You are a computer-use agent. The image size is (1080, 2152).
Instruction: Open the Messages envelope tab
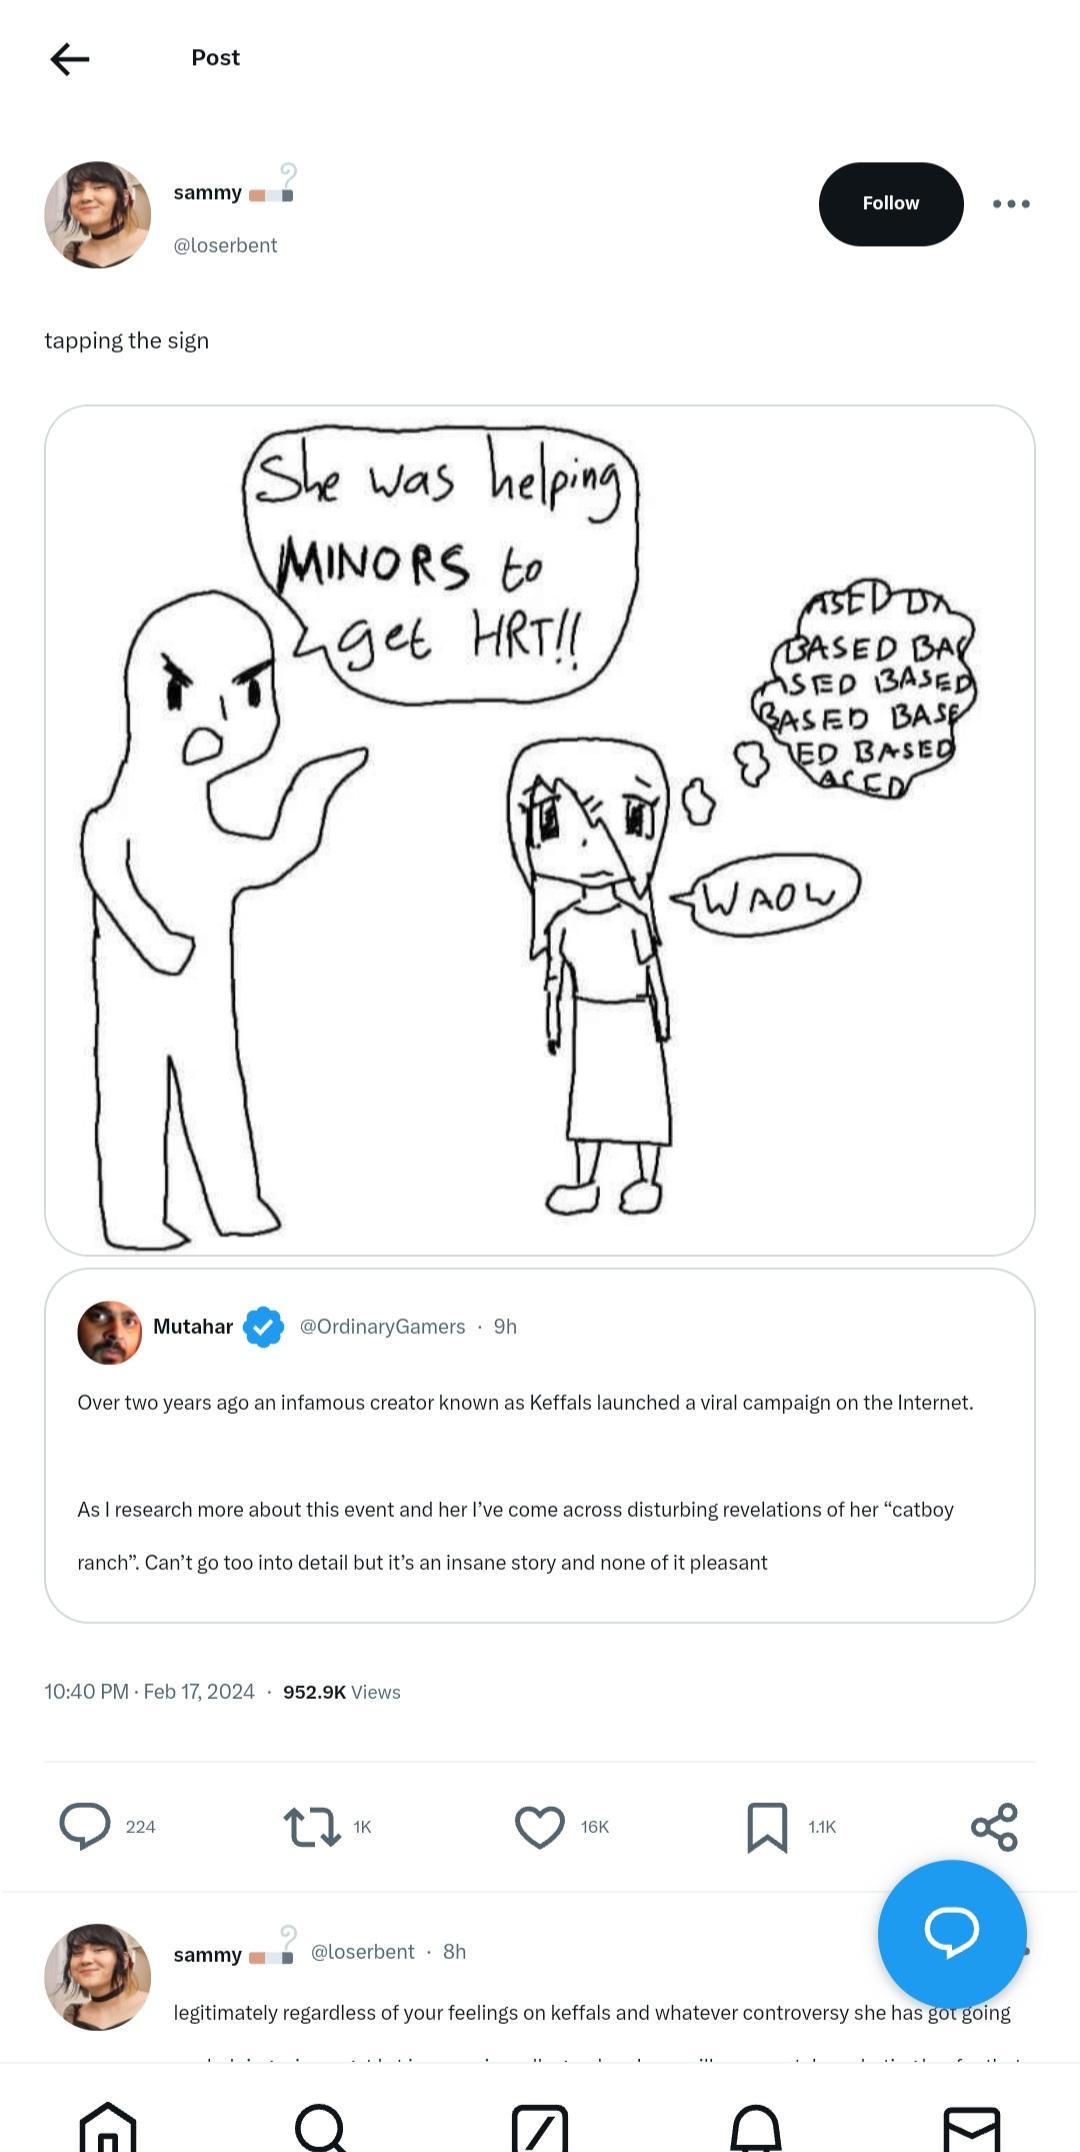tap(972, 2126)
